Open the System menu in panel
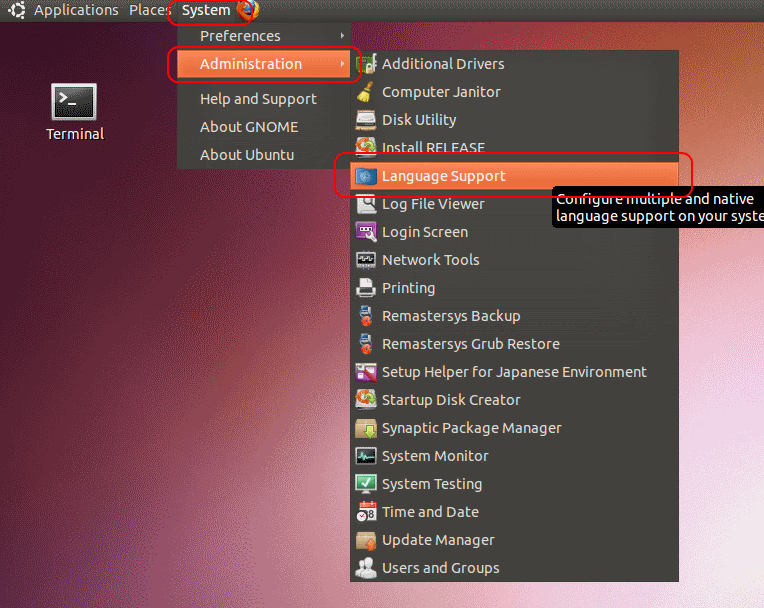764x608 pixels. pyautogui.click(x=206, y=10)
